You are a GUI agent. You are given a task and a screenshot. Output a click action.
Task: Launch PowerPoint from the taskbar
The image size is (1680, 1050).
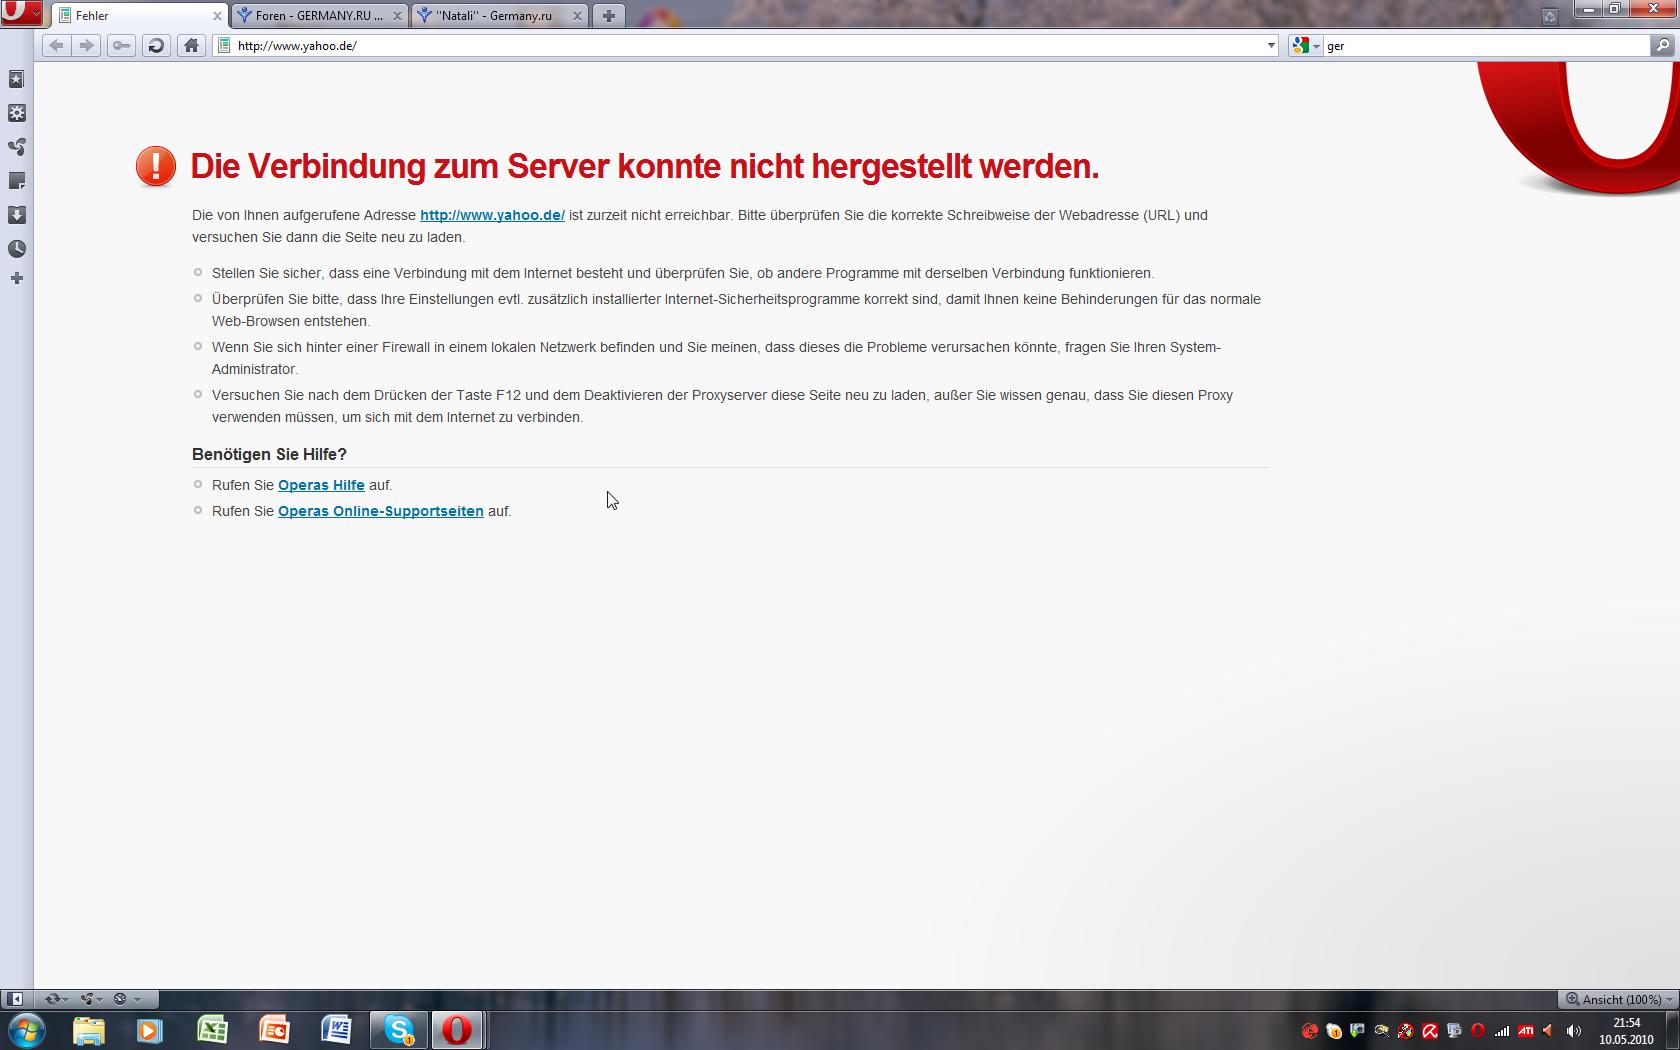click(274, 1030)
